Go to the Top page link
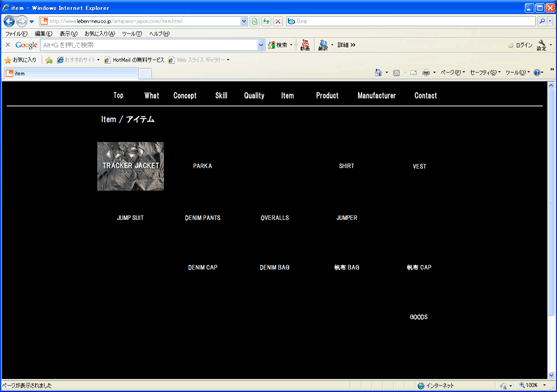557x392 pixels. pyautogui.click(x=118, y=96)
